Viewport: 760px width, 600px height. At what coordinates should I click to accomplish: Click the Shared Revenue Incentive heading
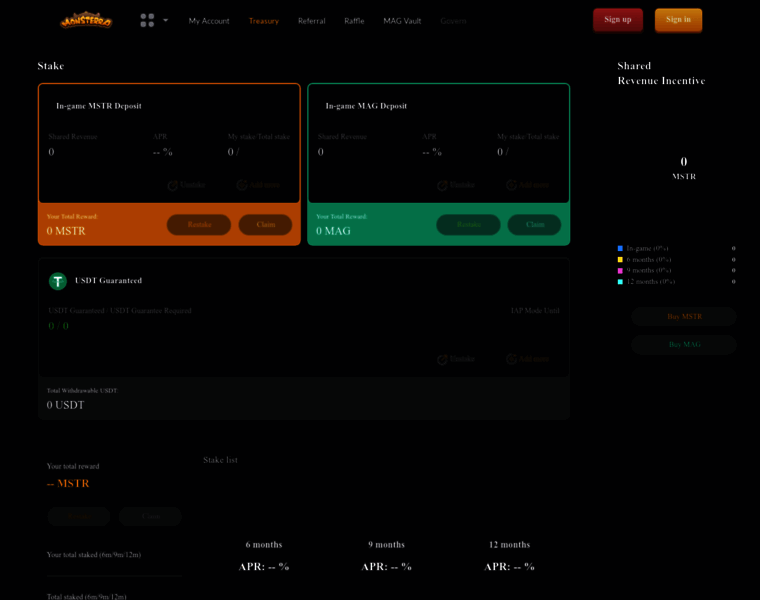tap(661, 73)
